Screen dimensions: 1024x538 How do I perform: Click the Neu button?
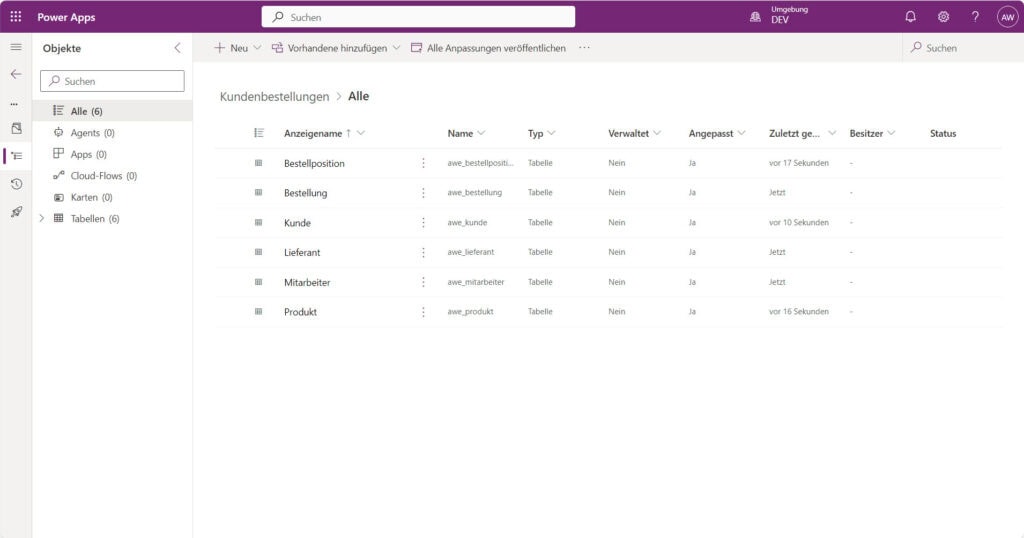[231, 48]
